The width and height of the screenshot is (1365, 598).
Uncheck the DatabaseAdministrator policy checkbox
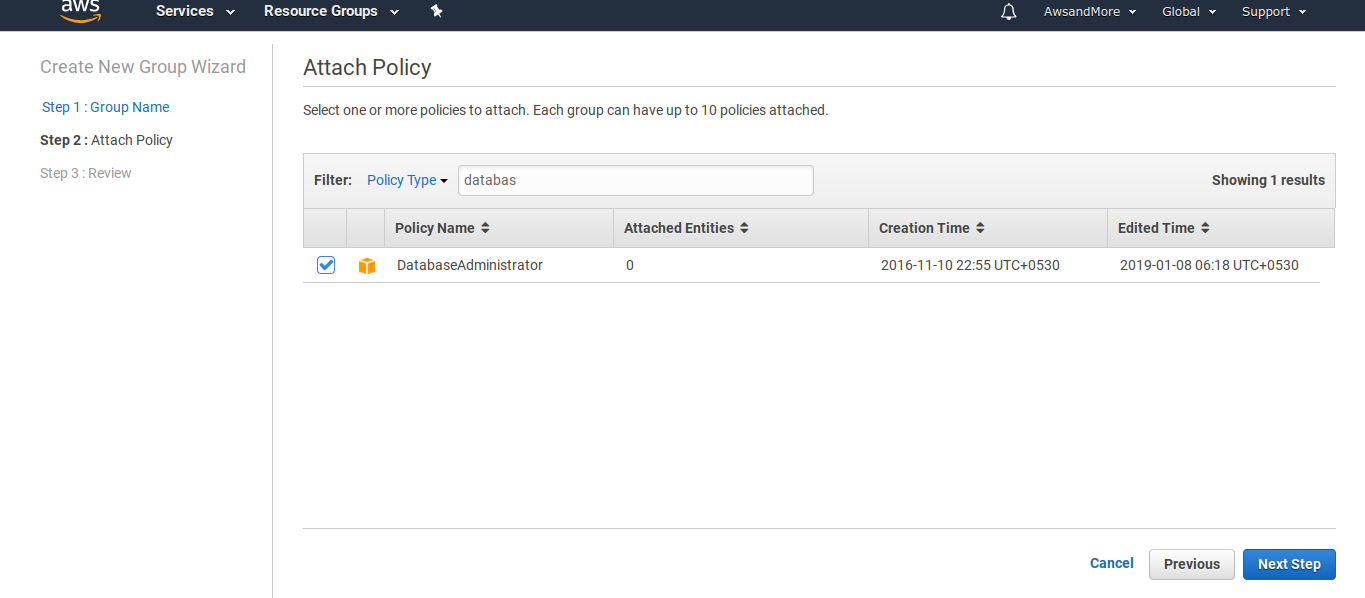point(326,265)
